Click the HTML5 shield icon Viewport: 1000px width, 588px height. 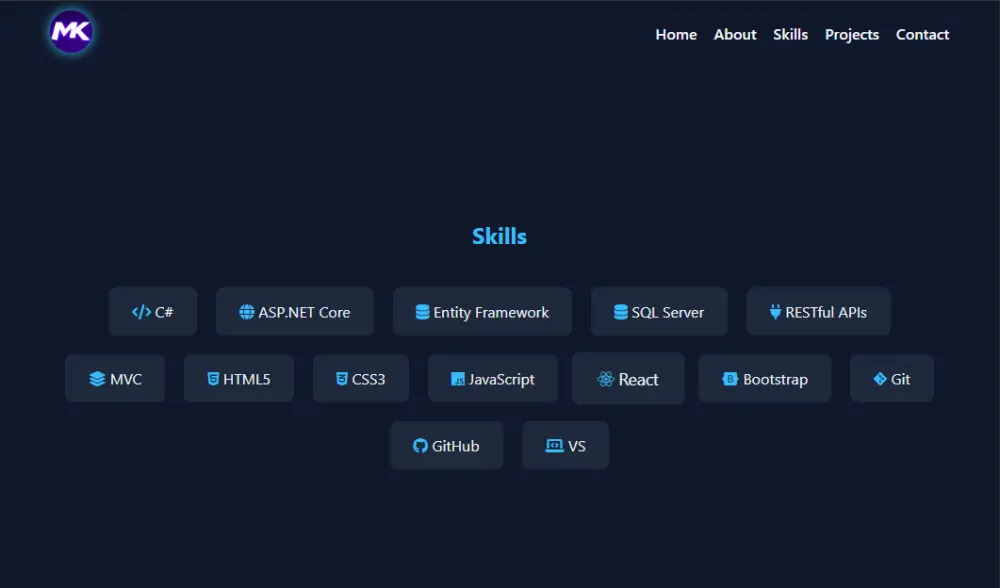click(214, 378)
